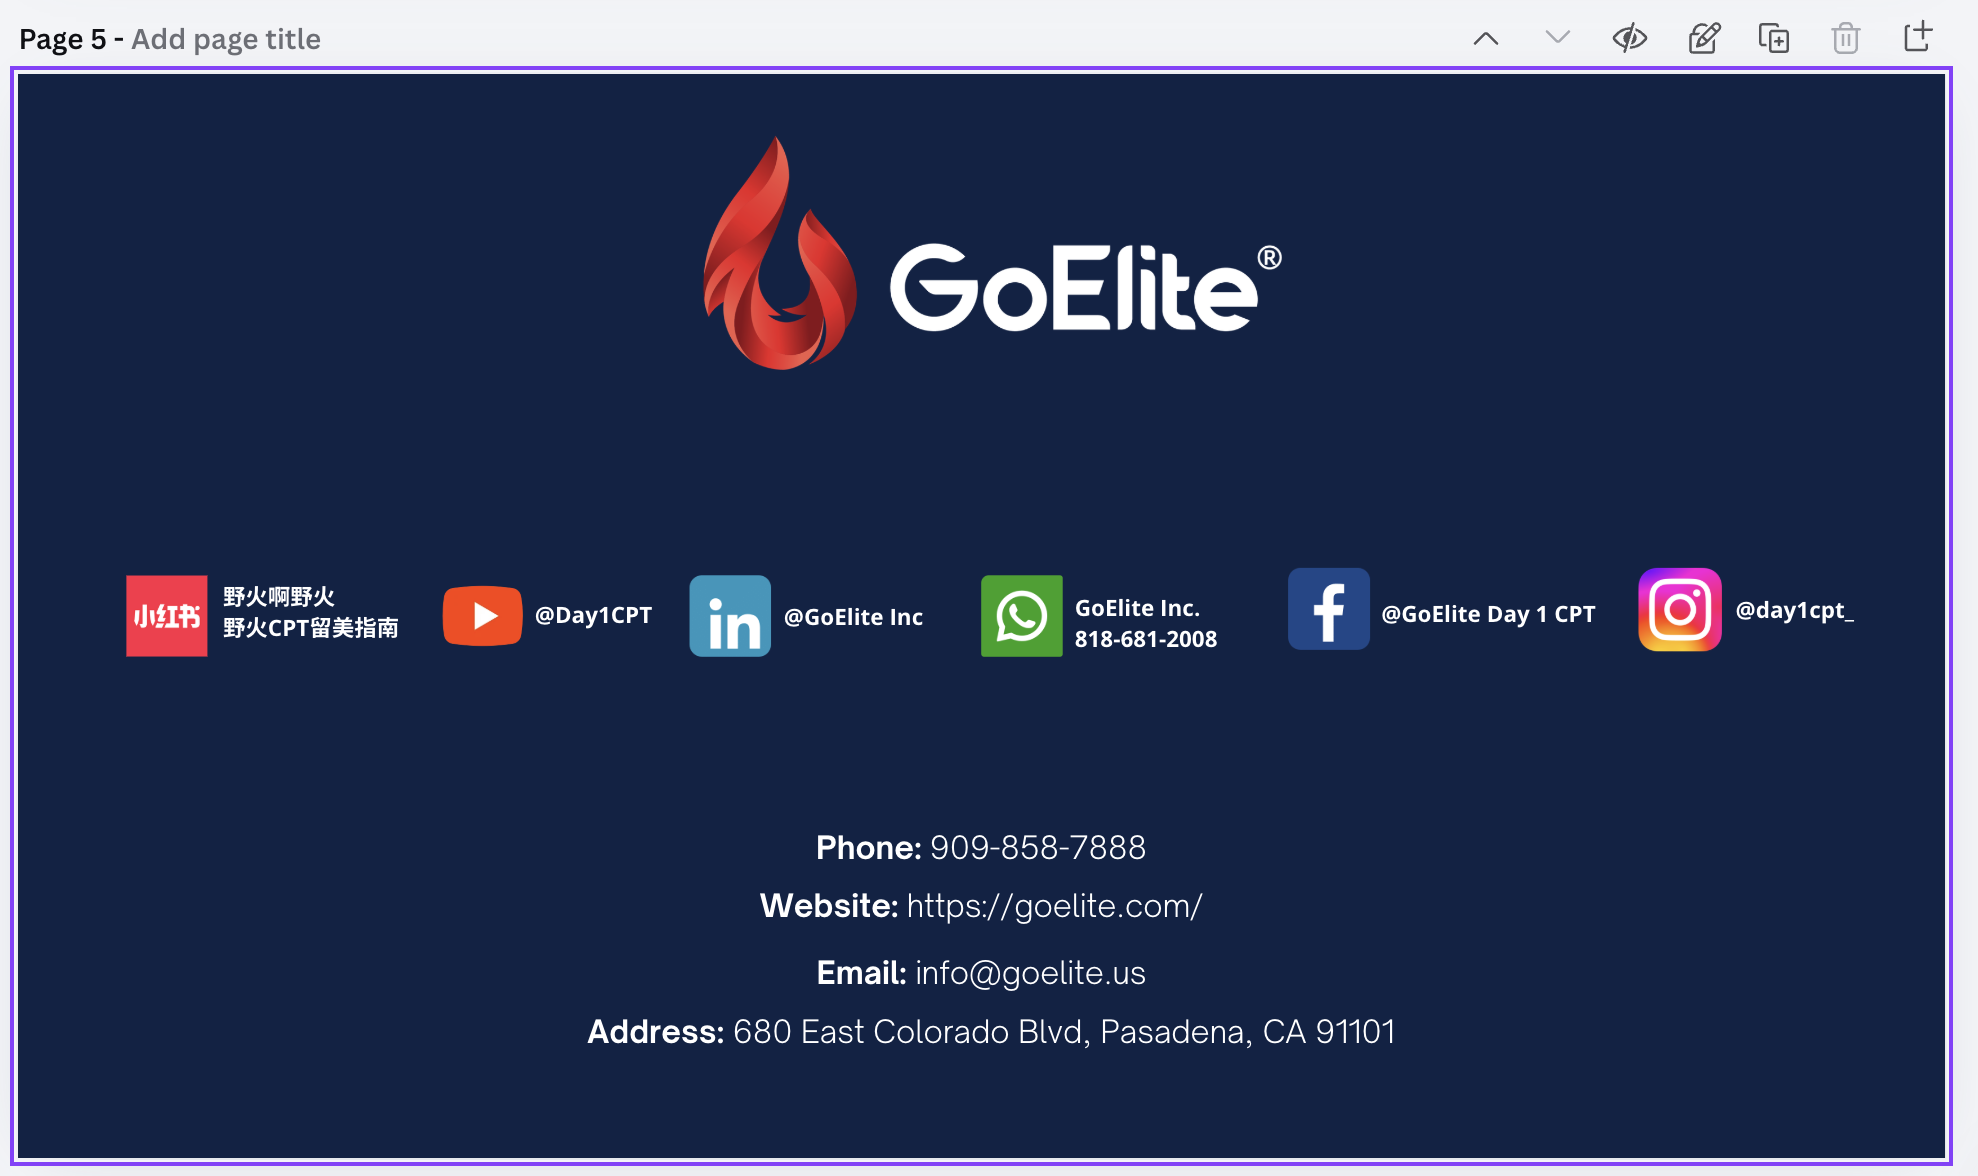The height and width of the screenshot is (1176, 1978).
Task: Select the '@GoElite Inc' LinkedIn text
Action: pyautogui.click(x=853, y=617)
